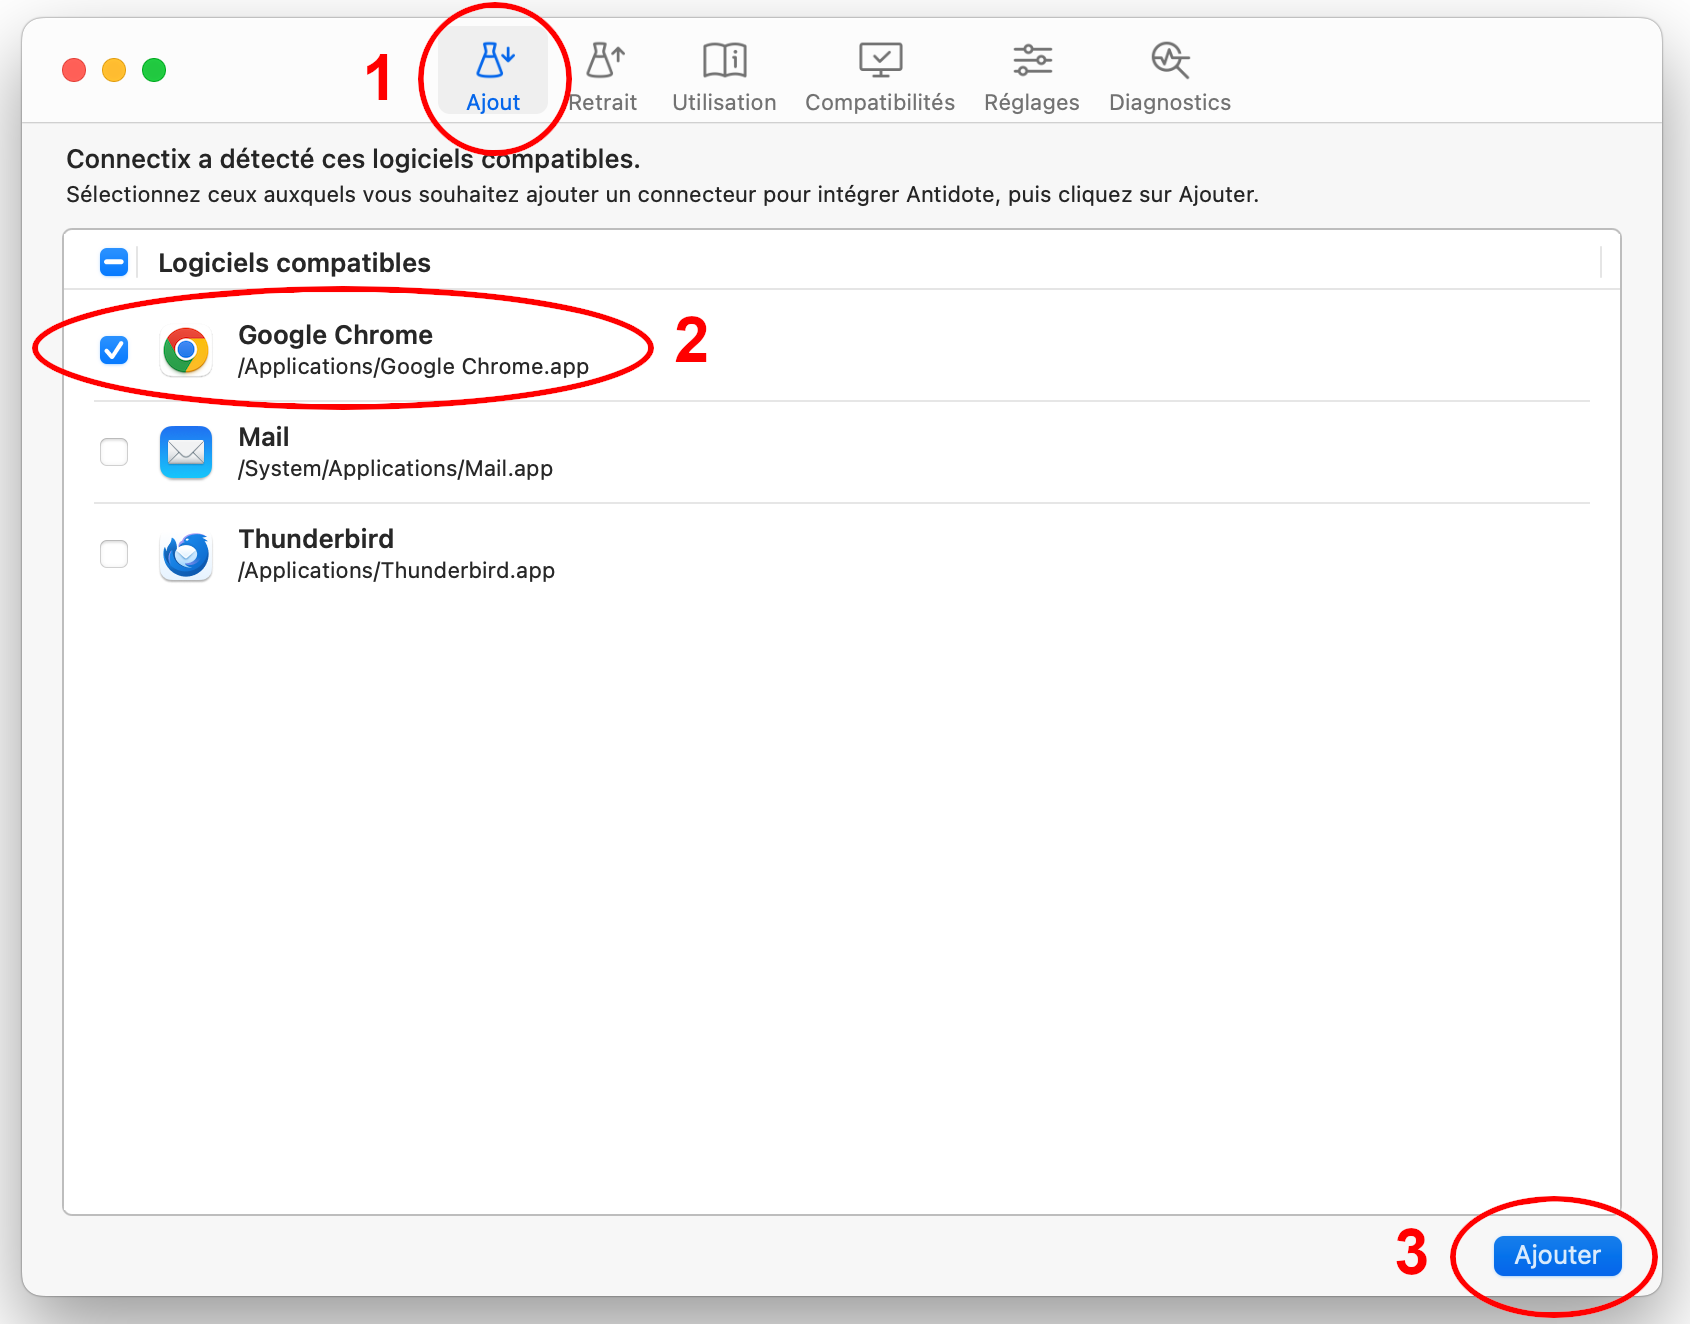This screenshot has height=1324, width=1690.
Task: Click the Mail application path text
Action: pos(395,469)
